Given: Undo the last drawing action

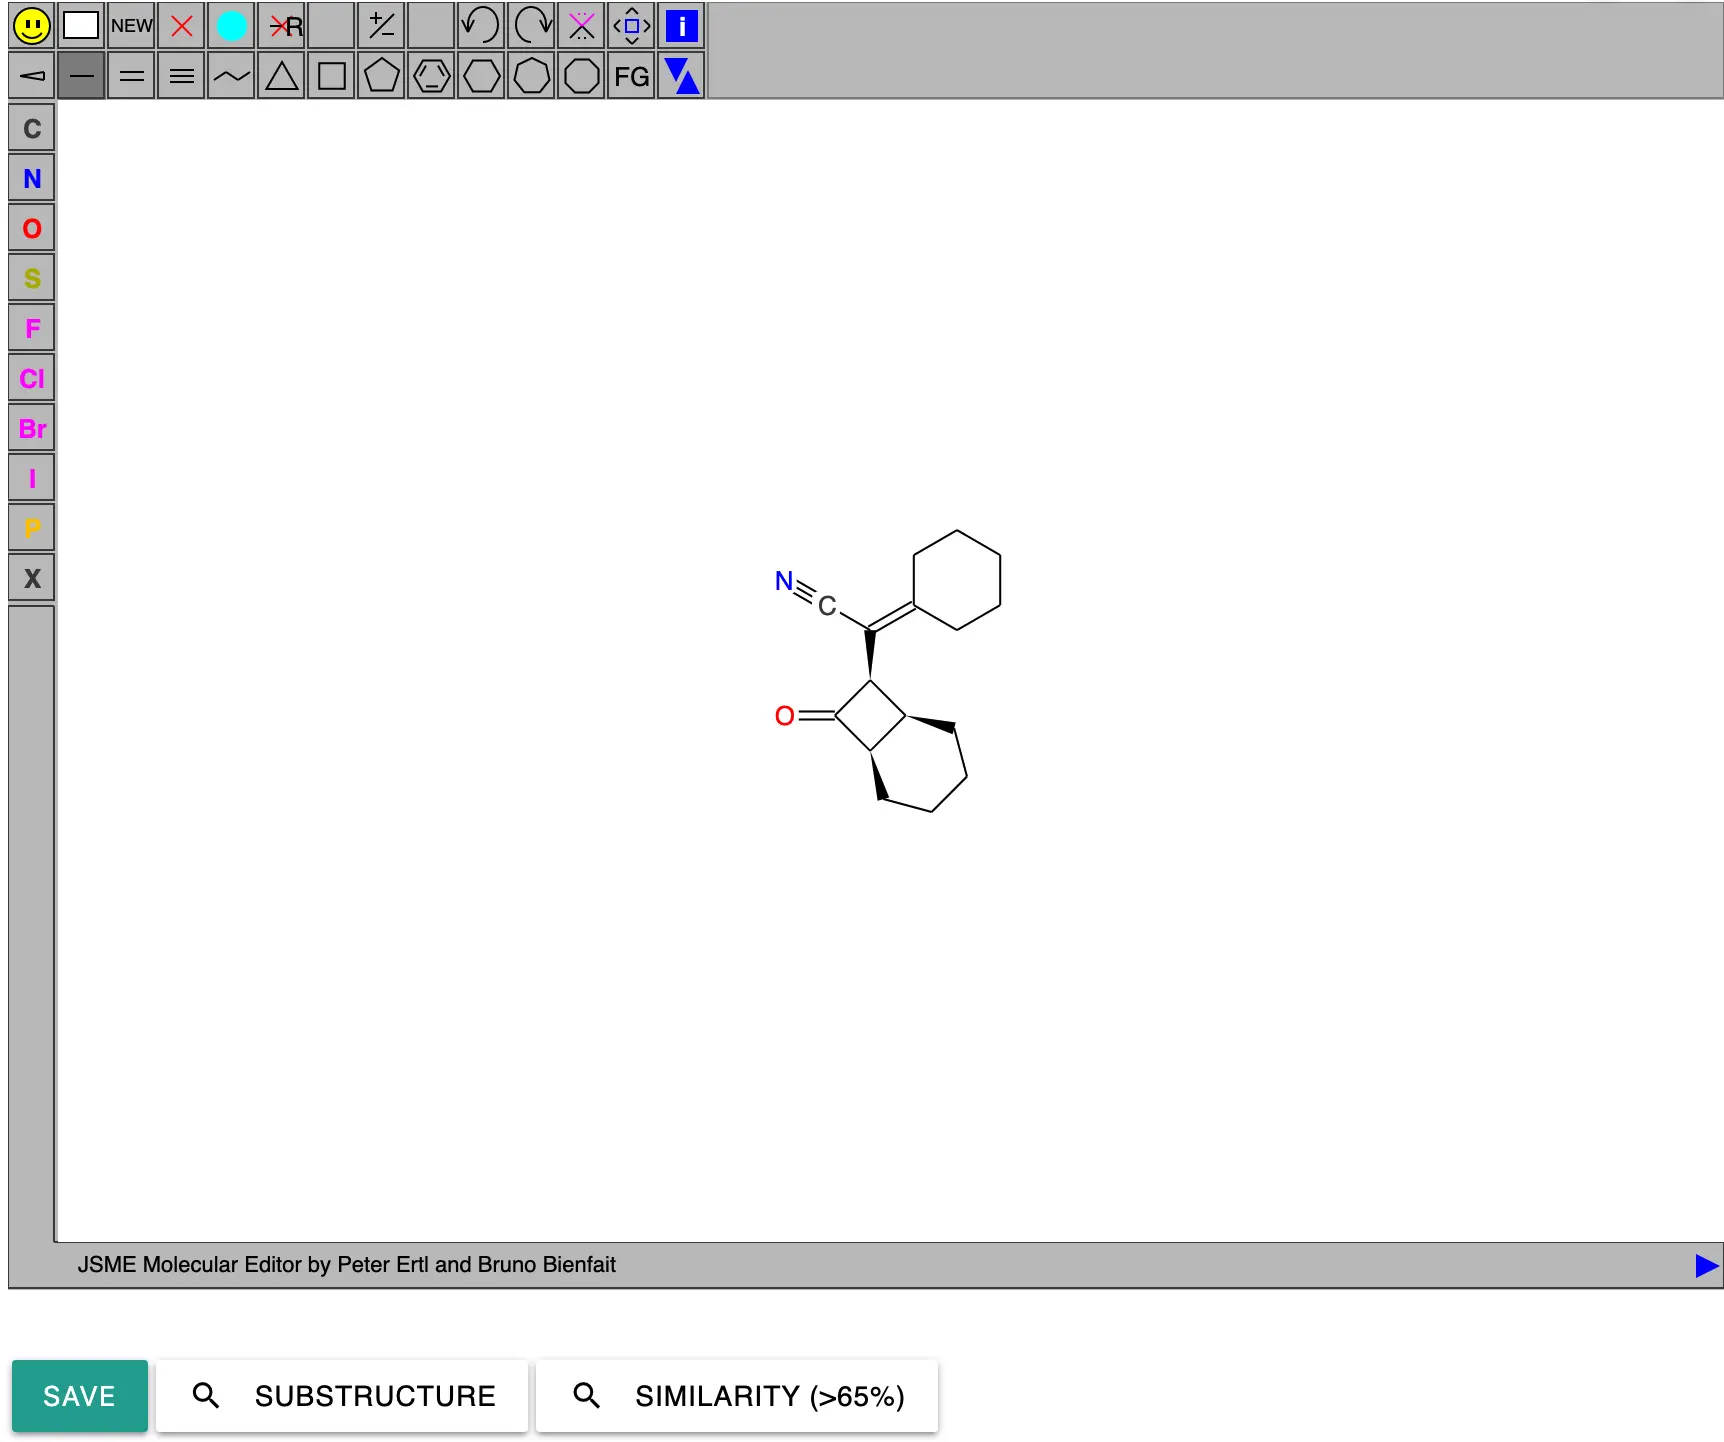Looking at the screenshot, I should click(481, 26).
